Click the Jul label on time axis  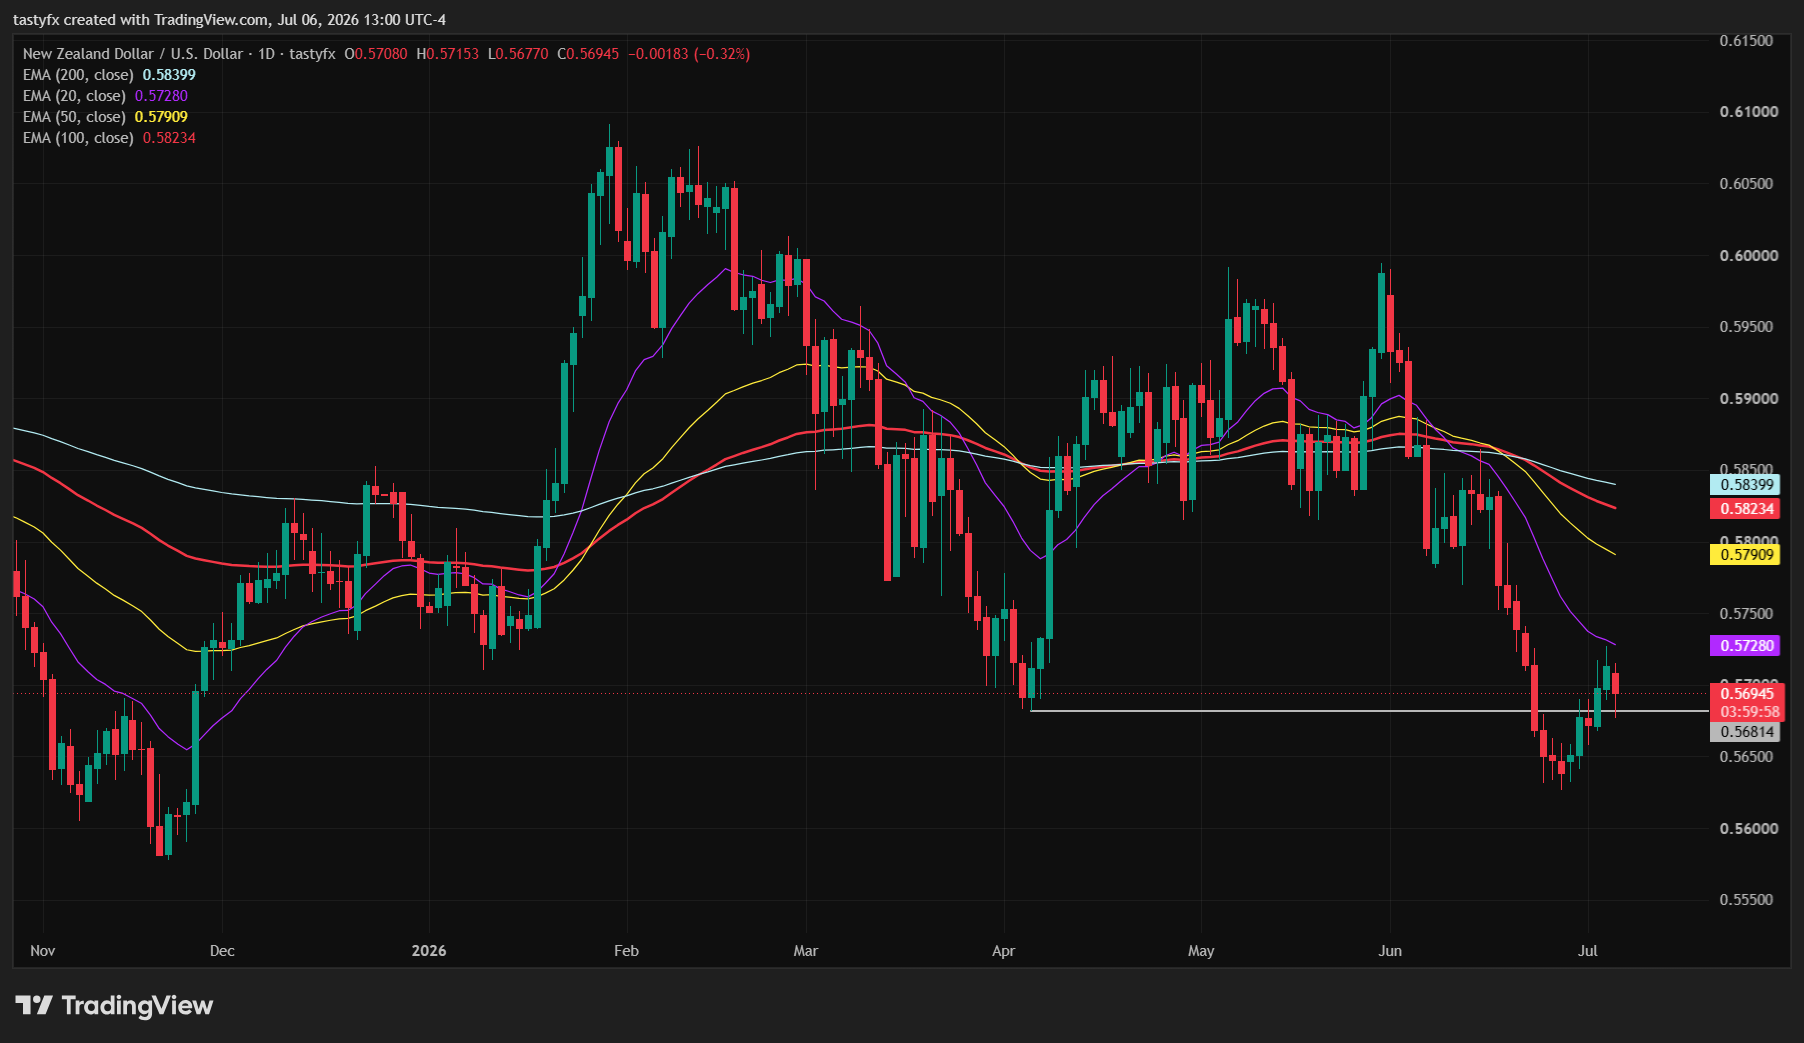point(1588,951)
